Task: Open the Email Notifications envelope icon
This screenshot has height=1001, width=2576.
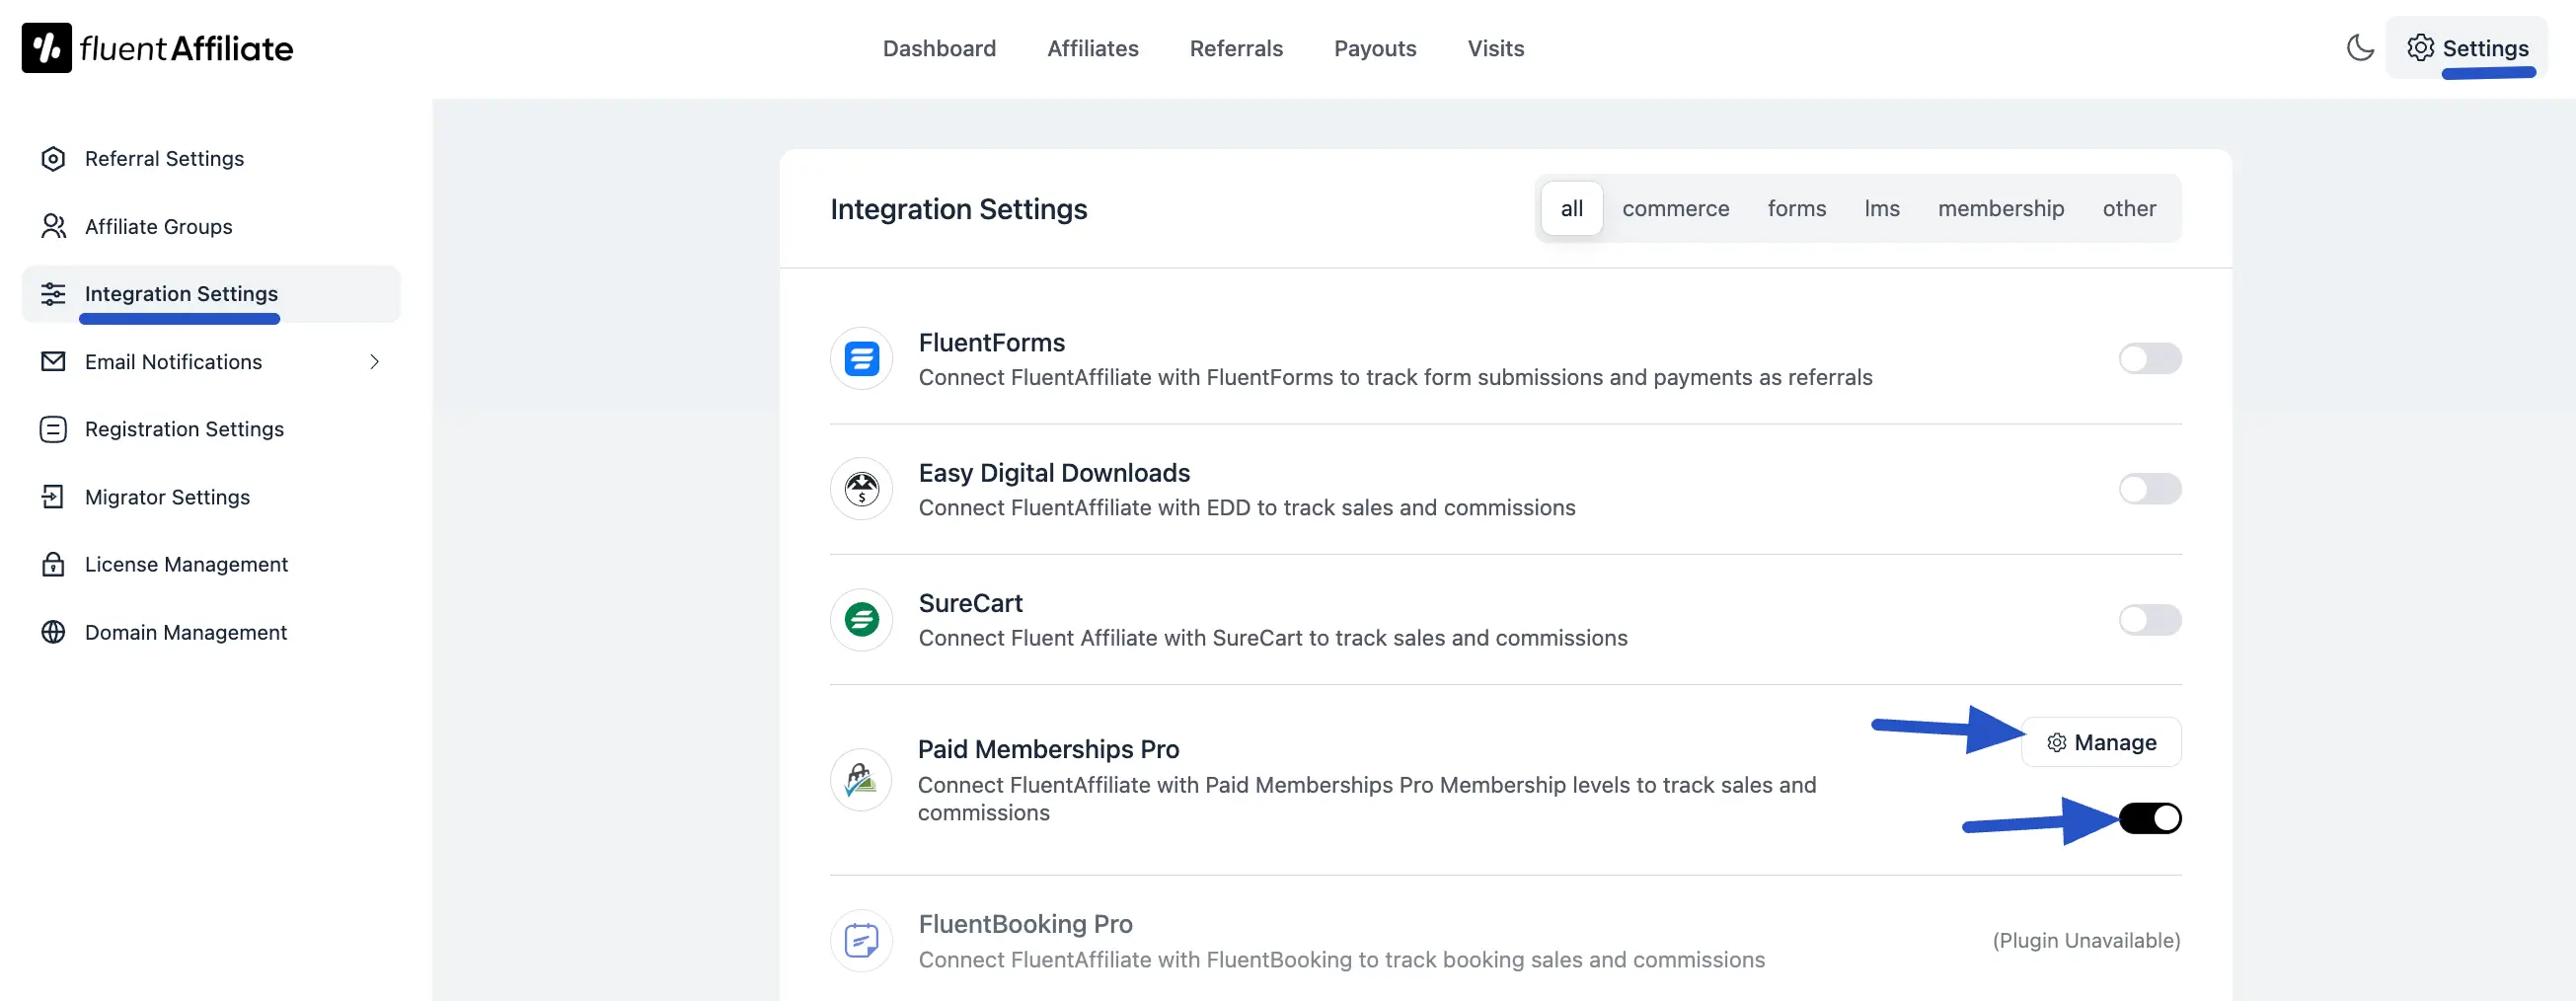Action: click(x=53, y=361)
